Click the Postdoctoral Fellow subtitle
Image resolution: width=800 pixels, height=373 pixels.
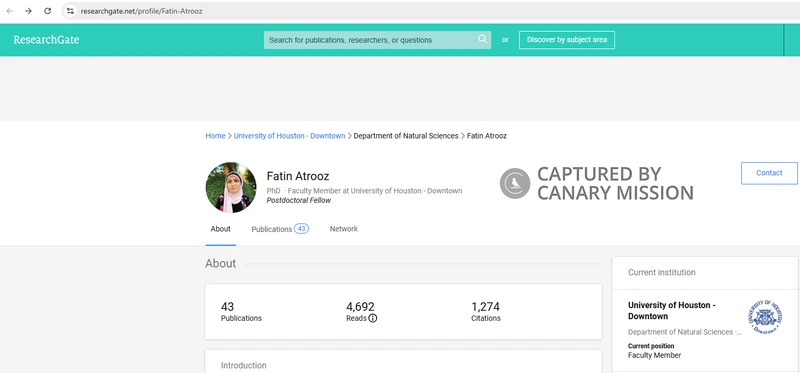(298, 201)
